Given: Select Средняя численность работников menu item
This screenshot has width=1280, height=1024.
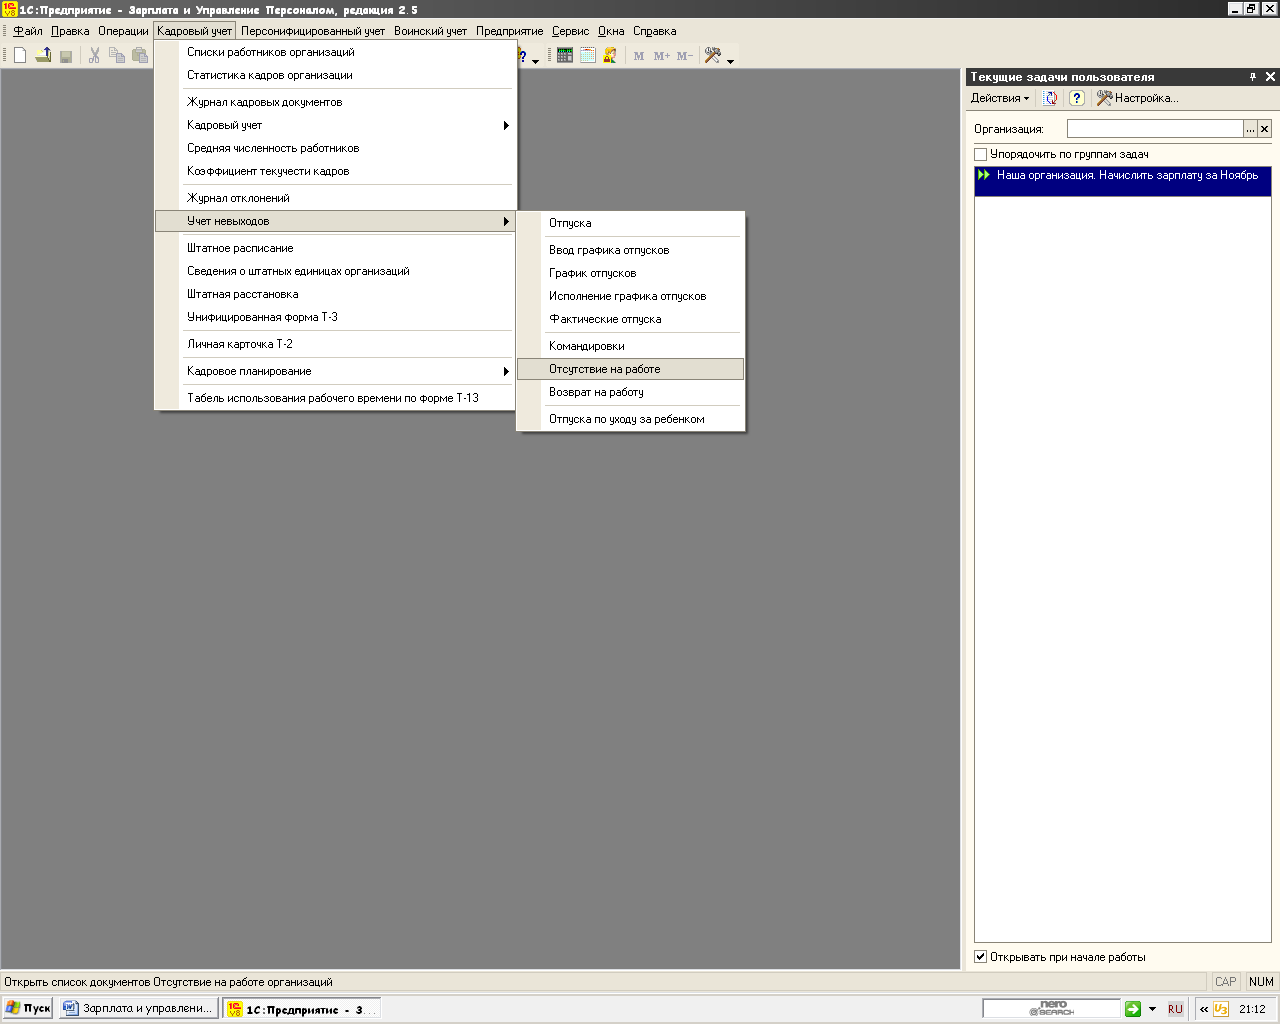Looking at the screenshot, I should click(335, 148).
